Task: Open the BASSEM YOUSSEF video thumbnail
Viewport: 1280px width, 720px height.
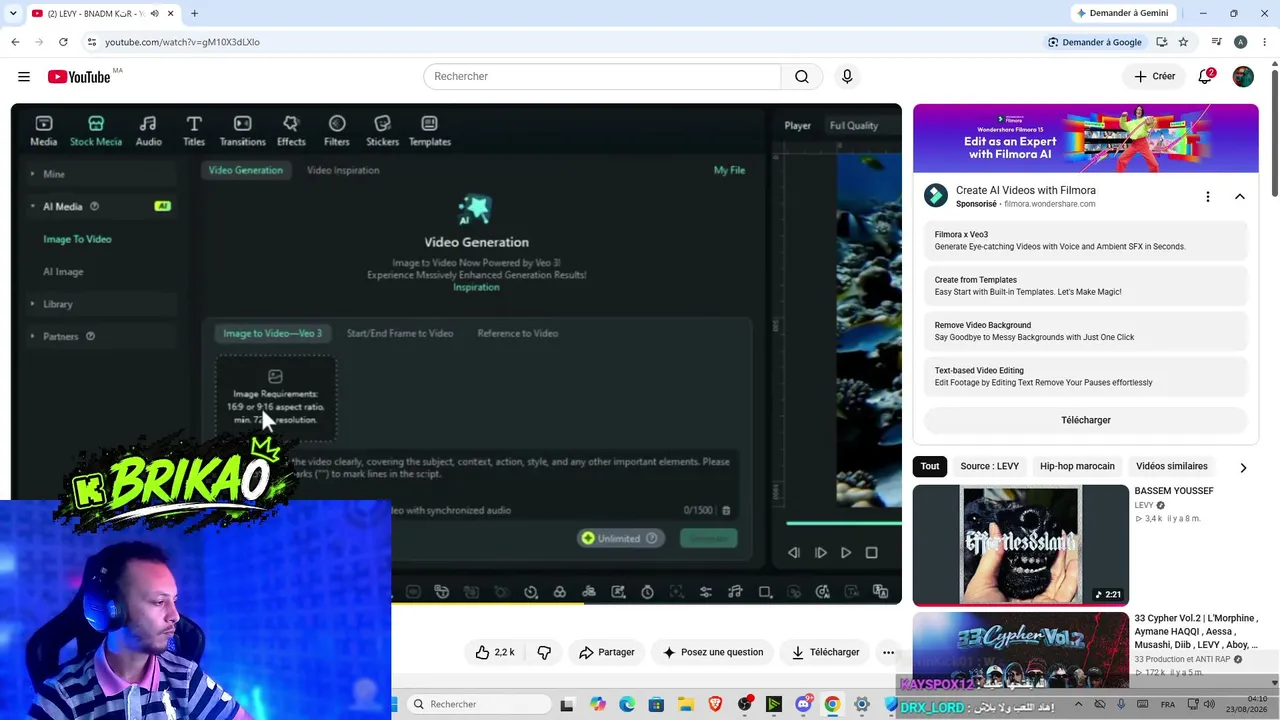Action: tap(1021, 545)
